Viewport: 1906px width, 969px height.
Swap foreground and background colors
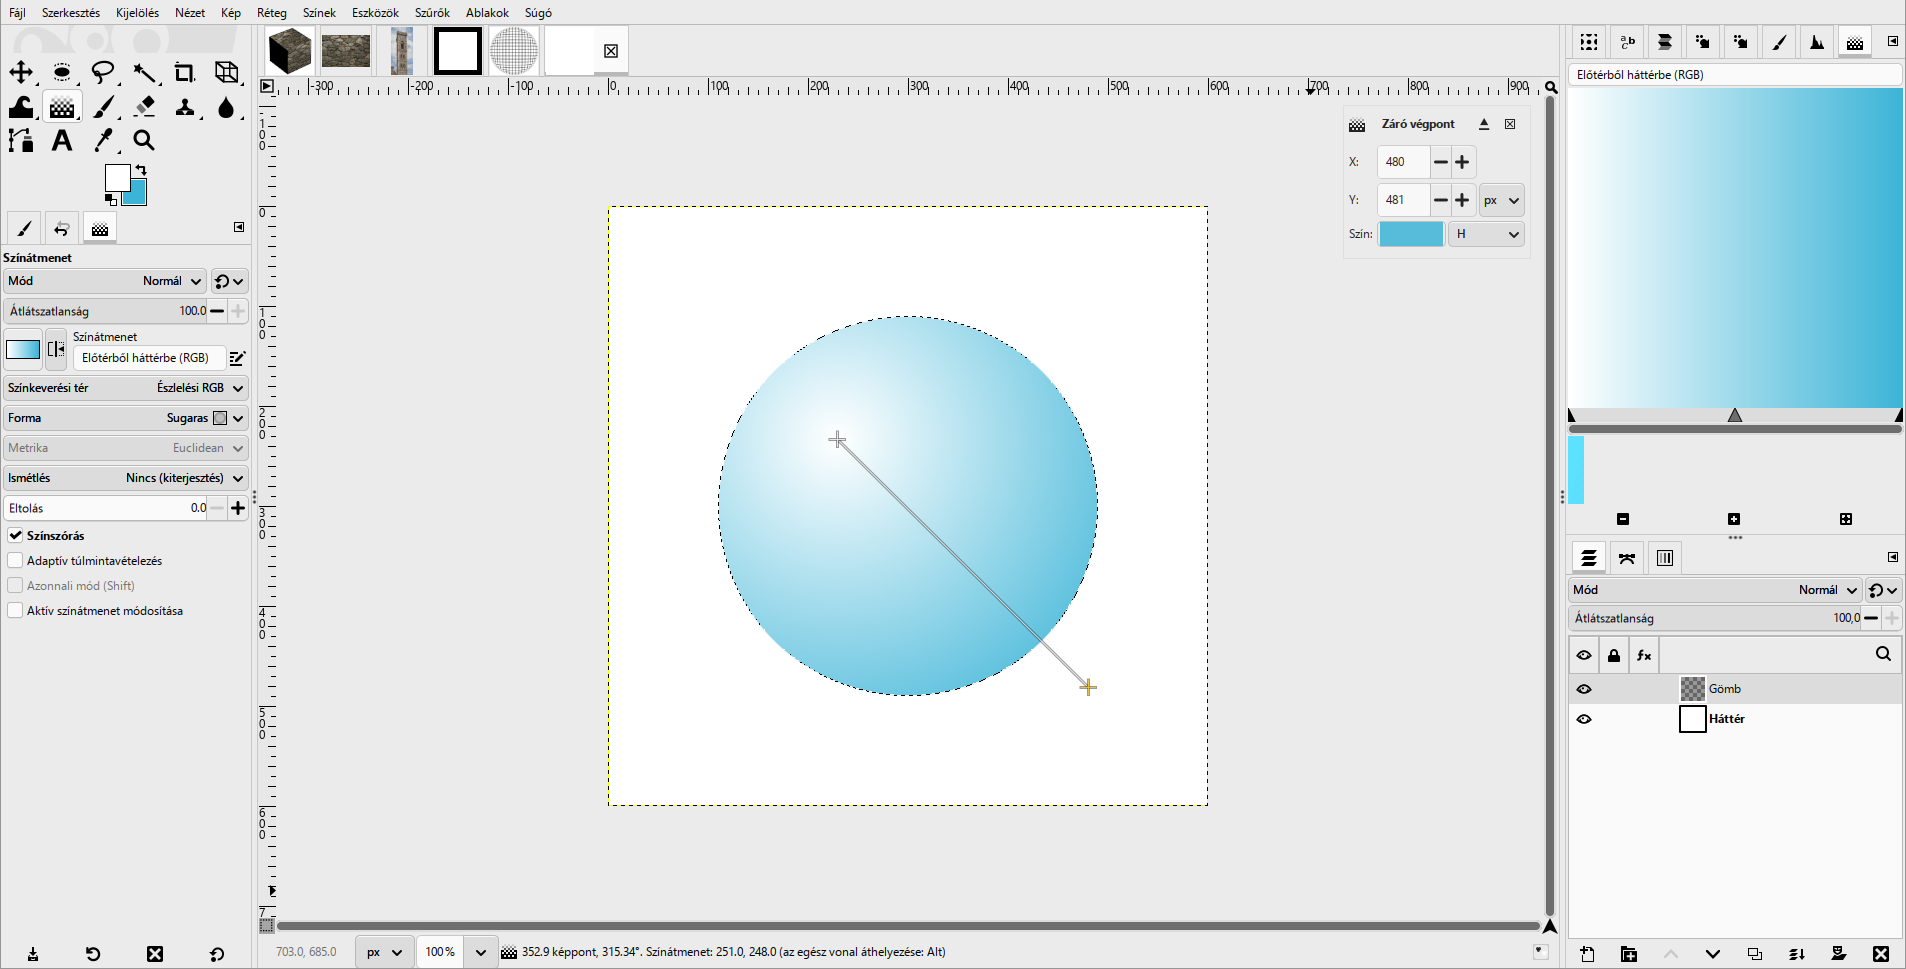[141, 170]
